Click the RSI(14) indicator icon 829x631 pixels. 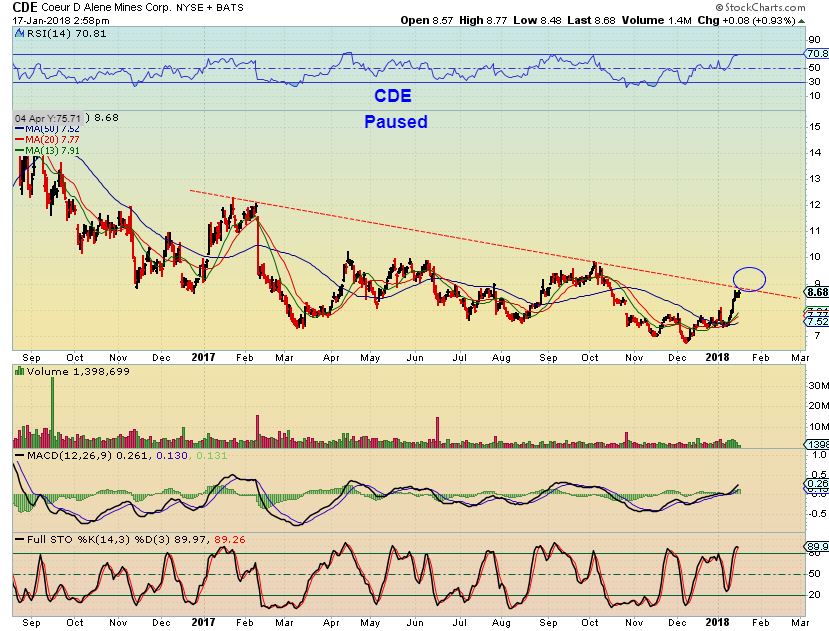[20, 33]
